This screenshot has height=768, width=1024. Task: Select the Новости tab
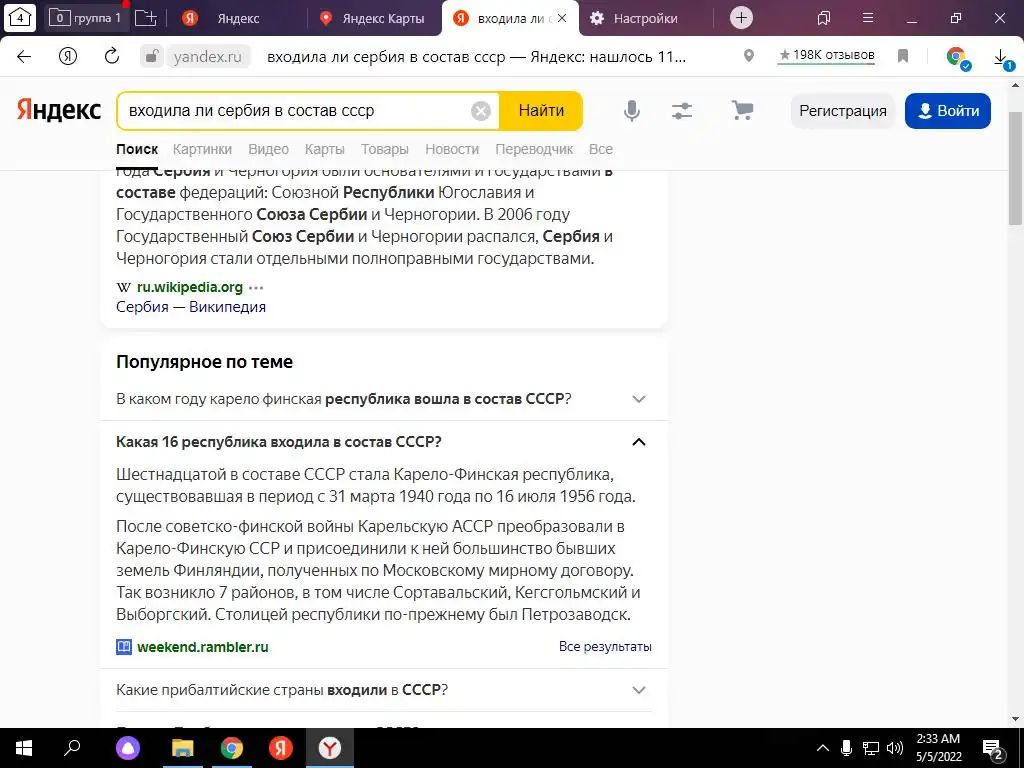coord(452,149)
